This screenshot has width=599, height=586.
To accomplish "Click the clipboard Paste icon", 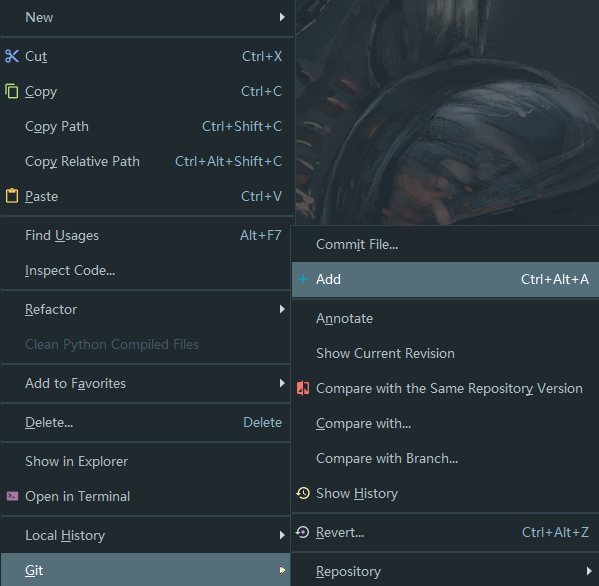I will [12, 196].
